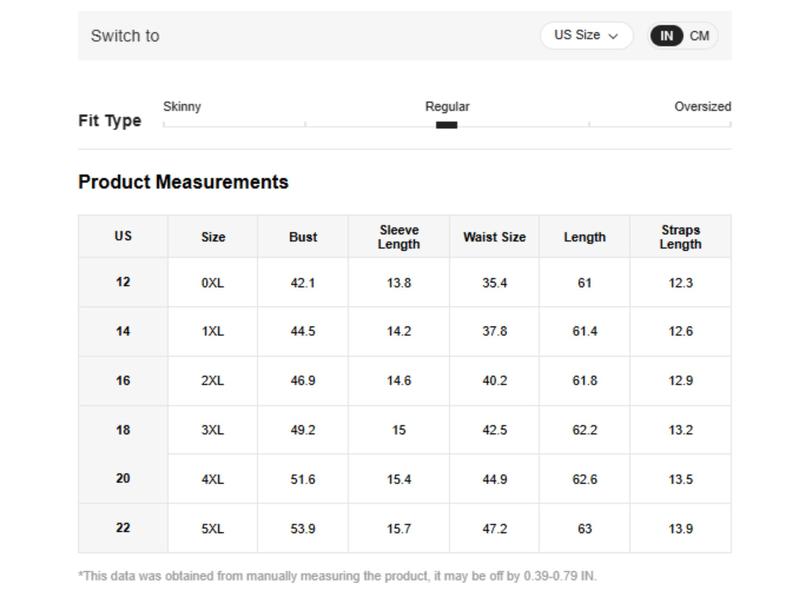
Task: Click the Product Measurements heading
Action: coord(183,182)
